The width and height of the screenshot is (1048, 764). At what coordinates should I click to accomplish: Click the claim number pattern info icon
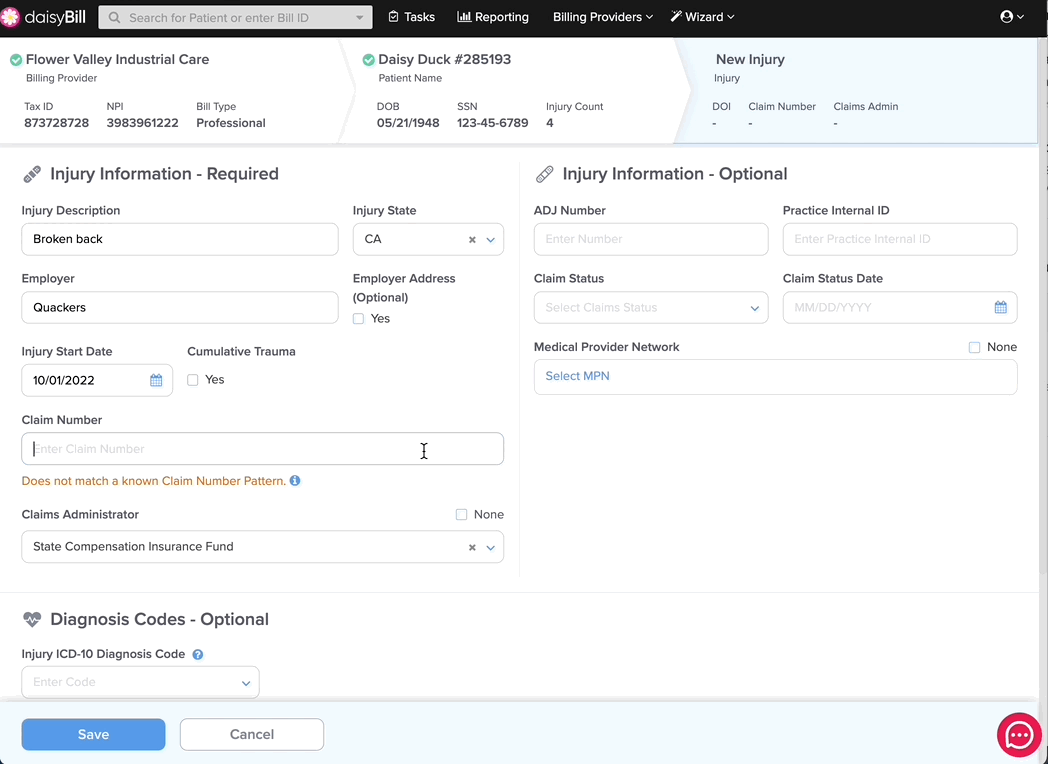[x=295, y=481]
